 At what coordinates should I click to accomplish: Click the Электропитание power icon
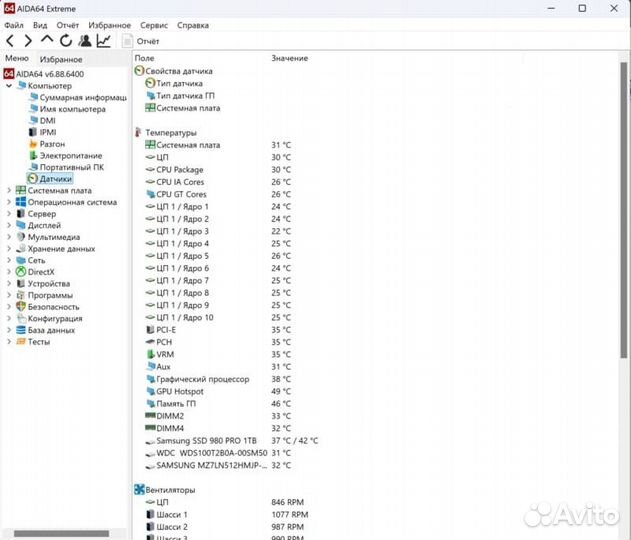(33, 155)
